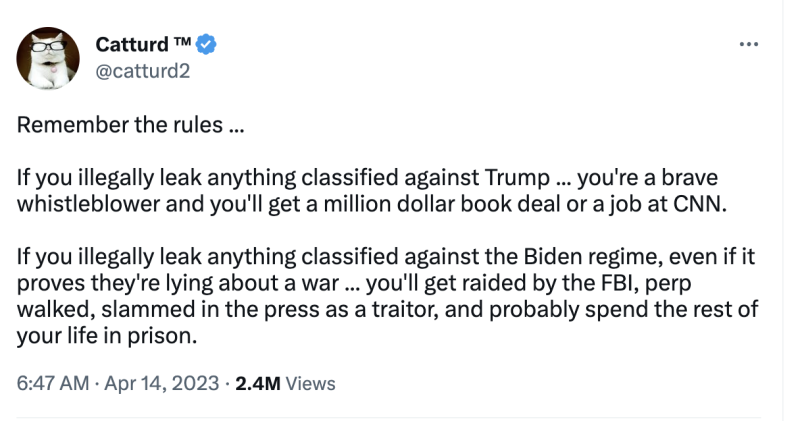Open the 6:47 AM timestamp link
Viewport: 800px width, 421px height.
point(51,383)
